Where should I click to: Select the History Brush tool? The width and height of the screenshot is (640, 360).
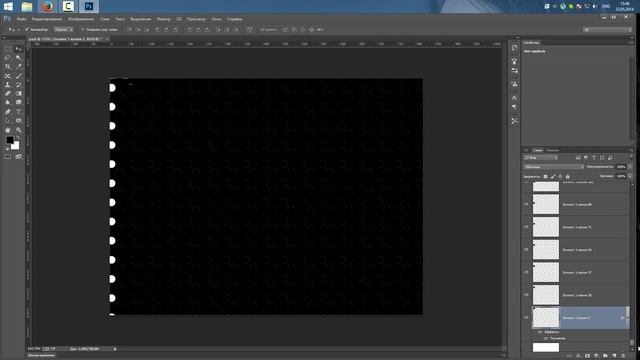tap(18, 85)
